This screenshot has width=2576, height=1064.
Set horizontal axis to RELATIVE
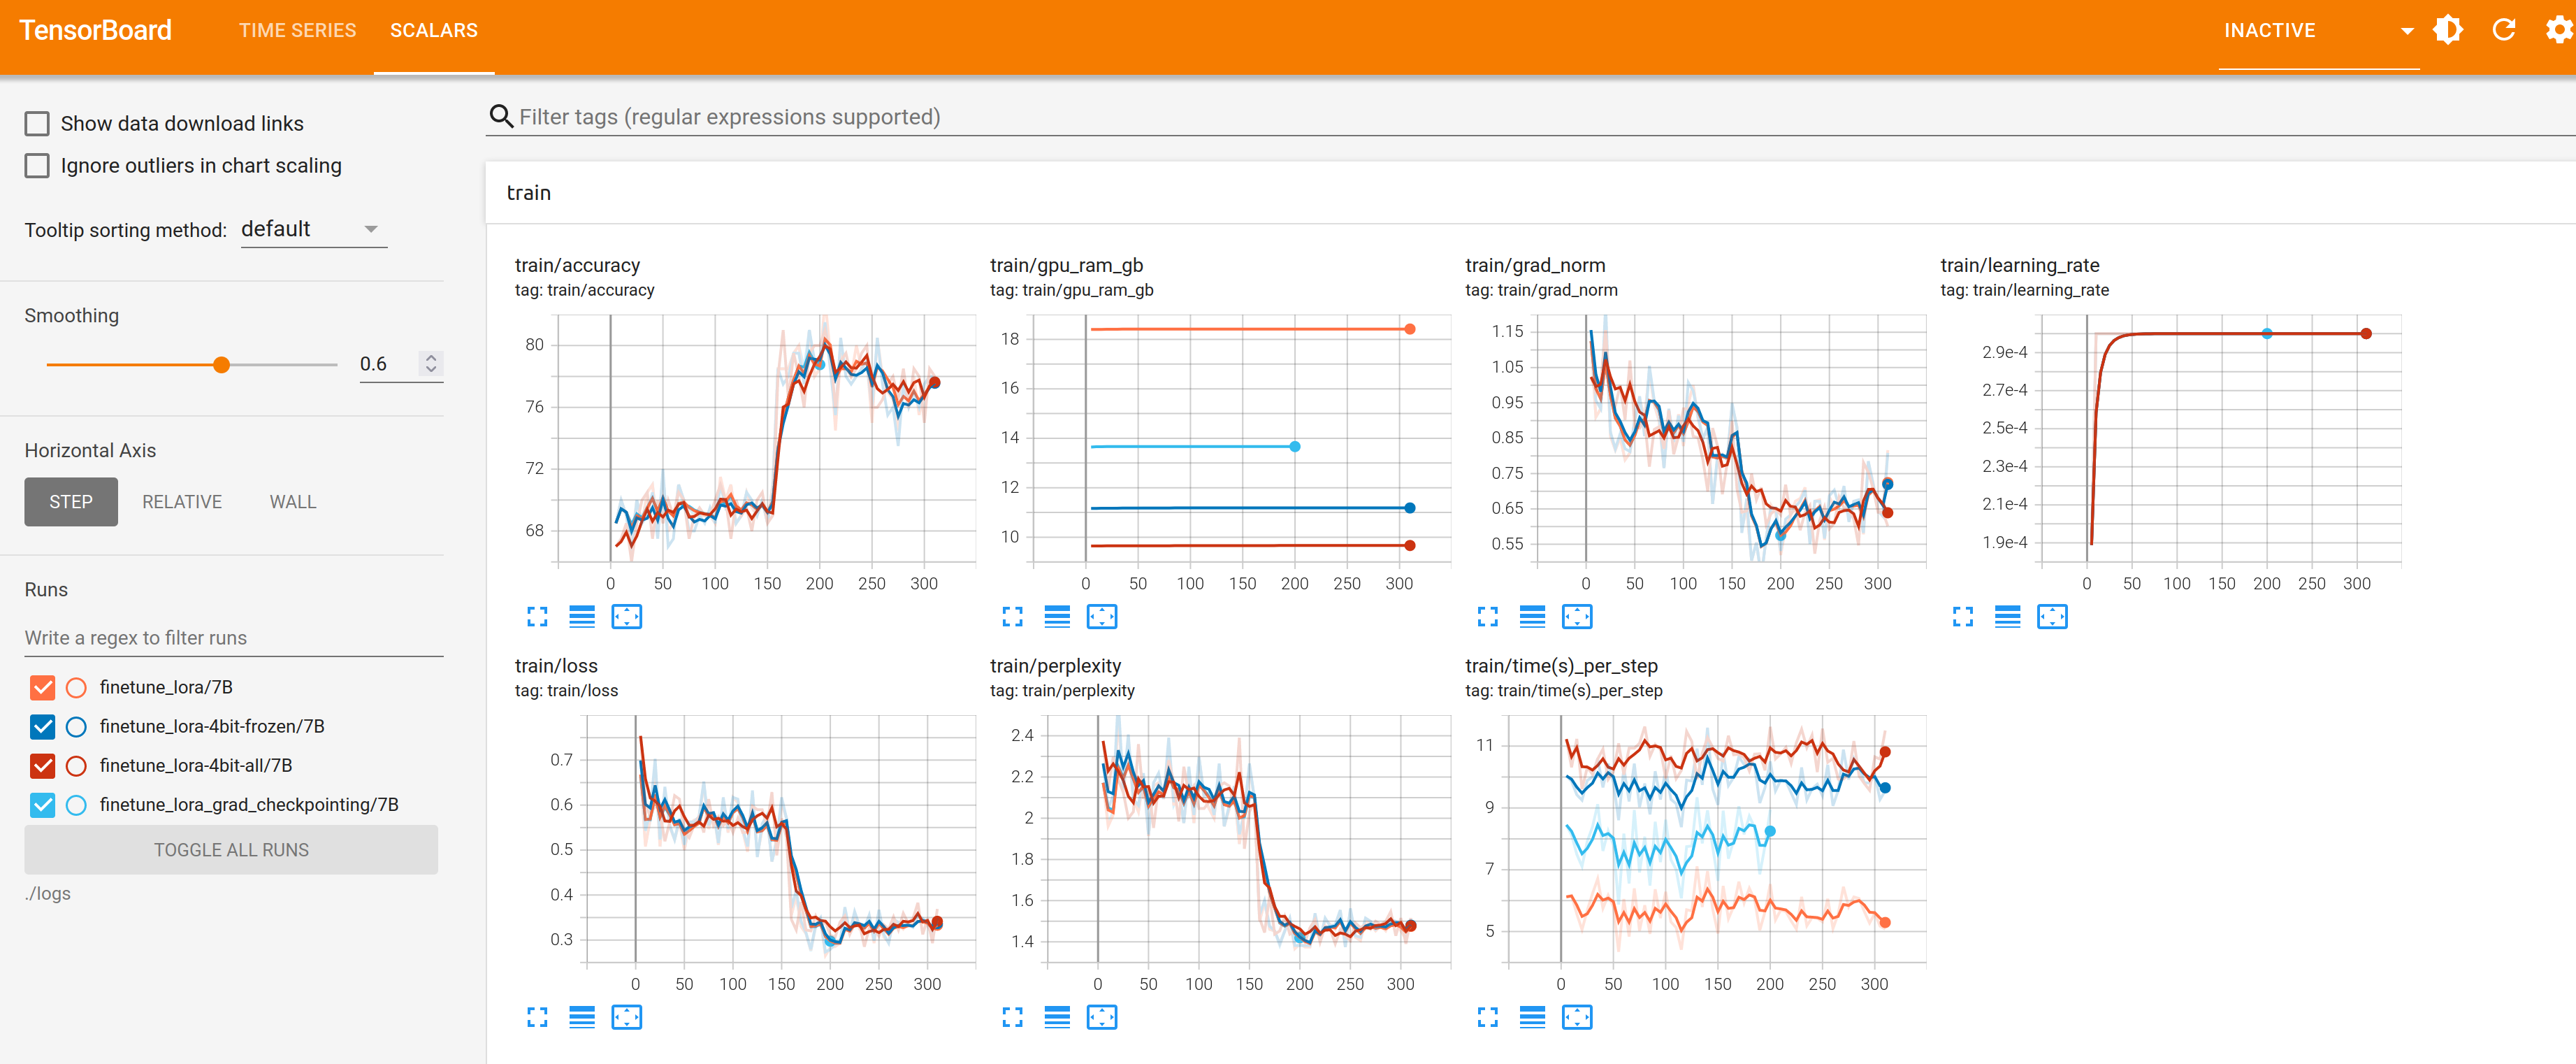pyautogui.click(x=182, y=502)
